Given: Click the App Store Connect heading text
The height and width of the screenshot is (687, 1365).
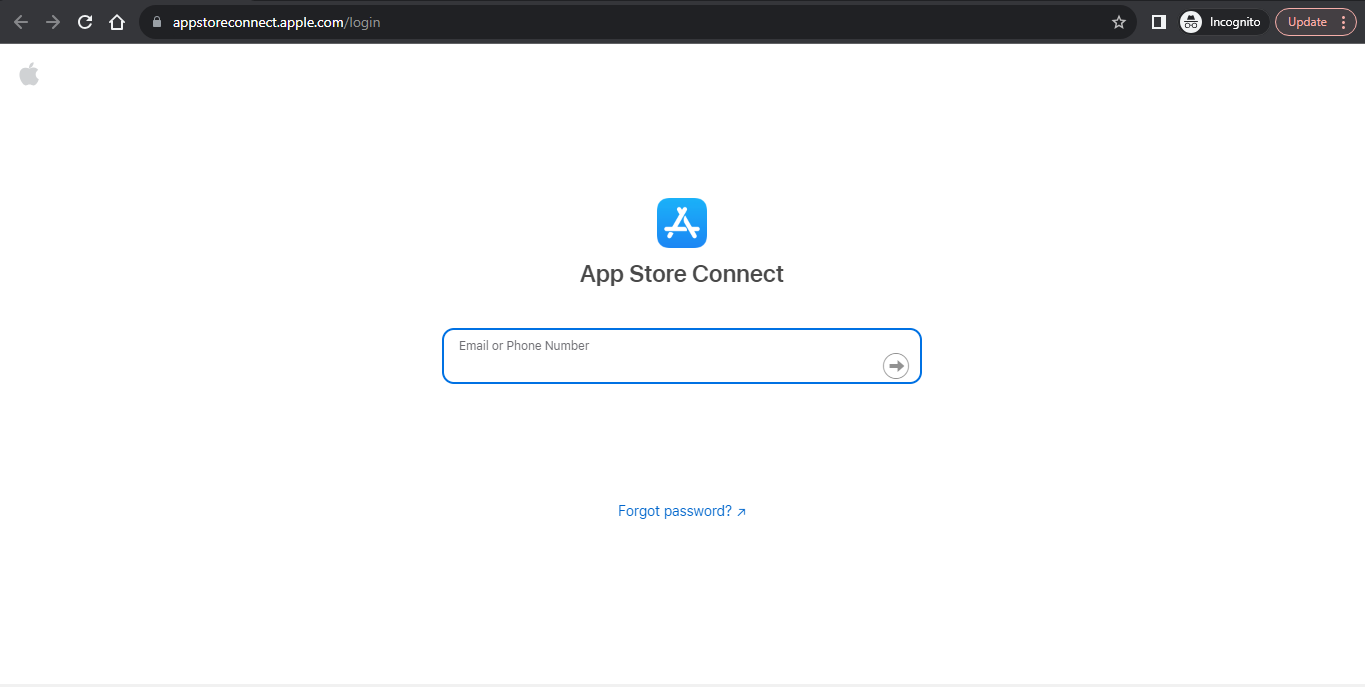Looking at the screenshot, I should (681, 273).
